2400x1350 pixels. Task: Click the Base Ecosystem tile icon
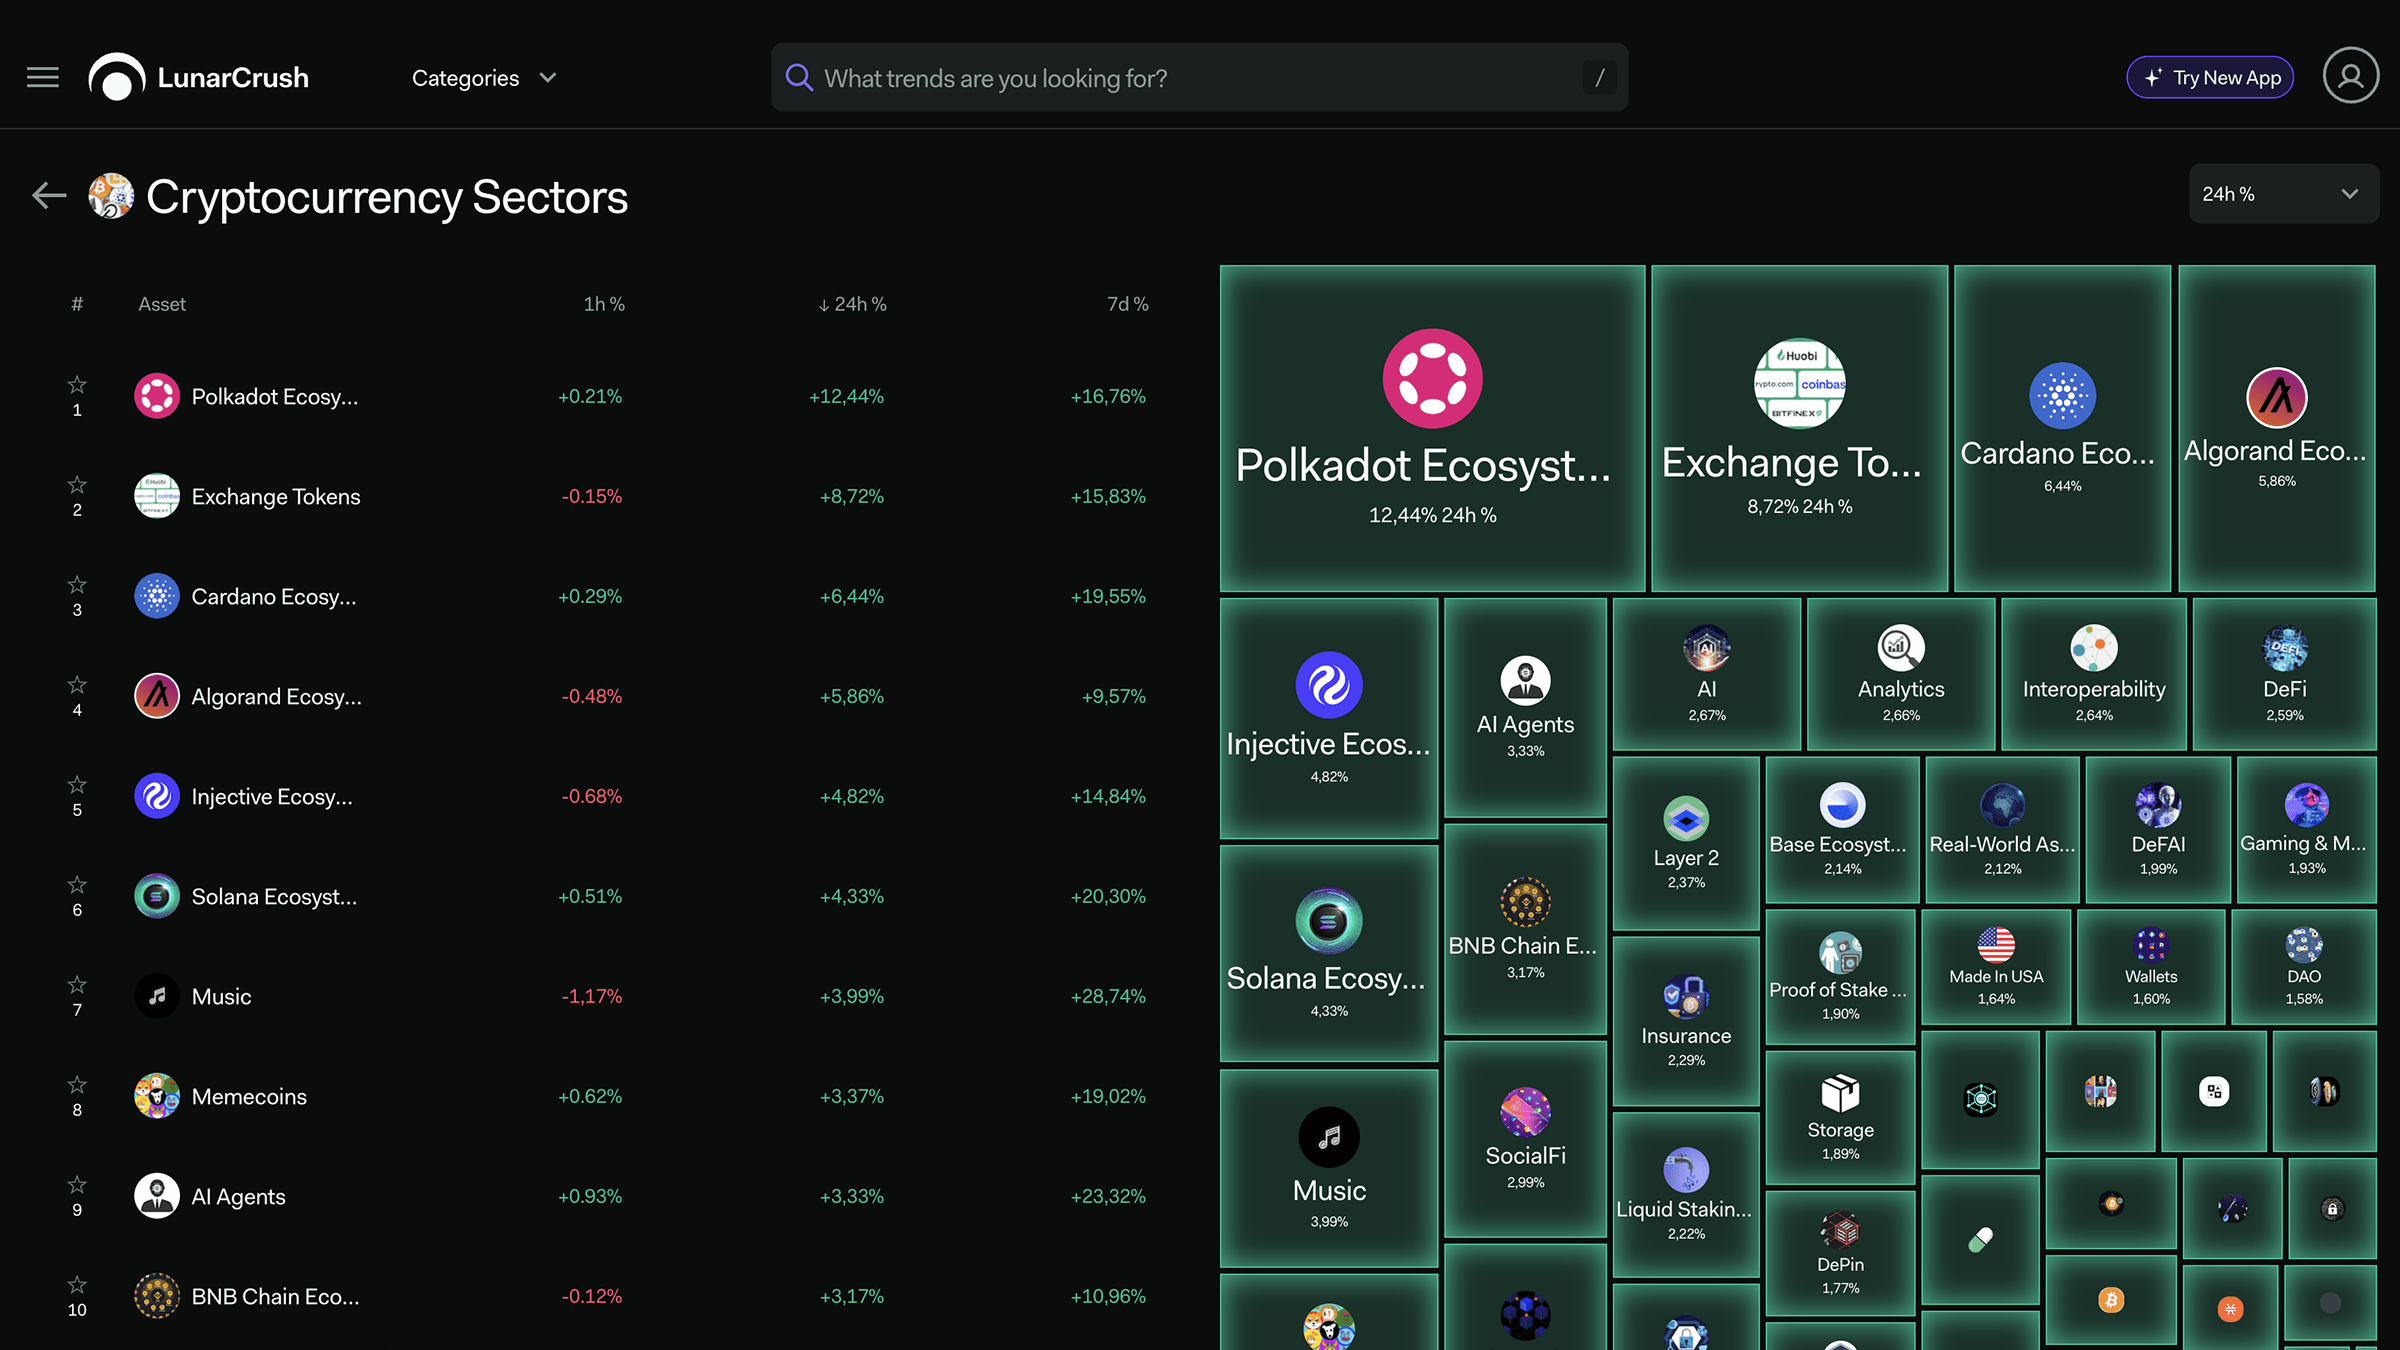click(1842, 805)
